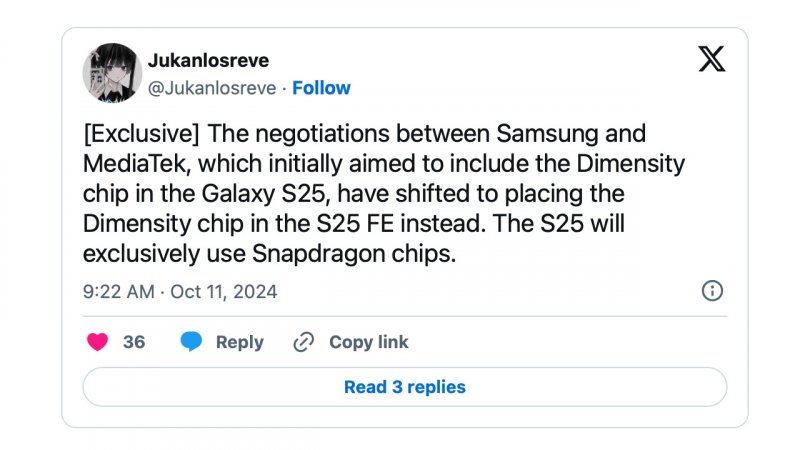Click the 9:22 AM · Oct 11, 2024 timestamp
The width and height of the screenshot is (800, 450).
pyautogui.click(x=179, y=292)
